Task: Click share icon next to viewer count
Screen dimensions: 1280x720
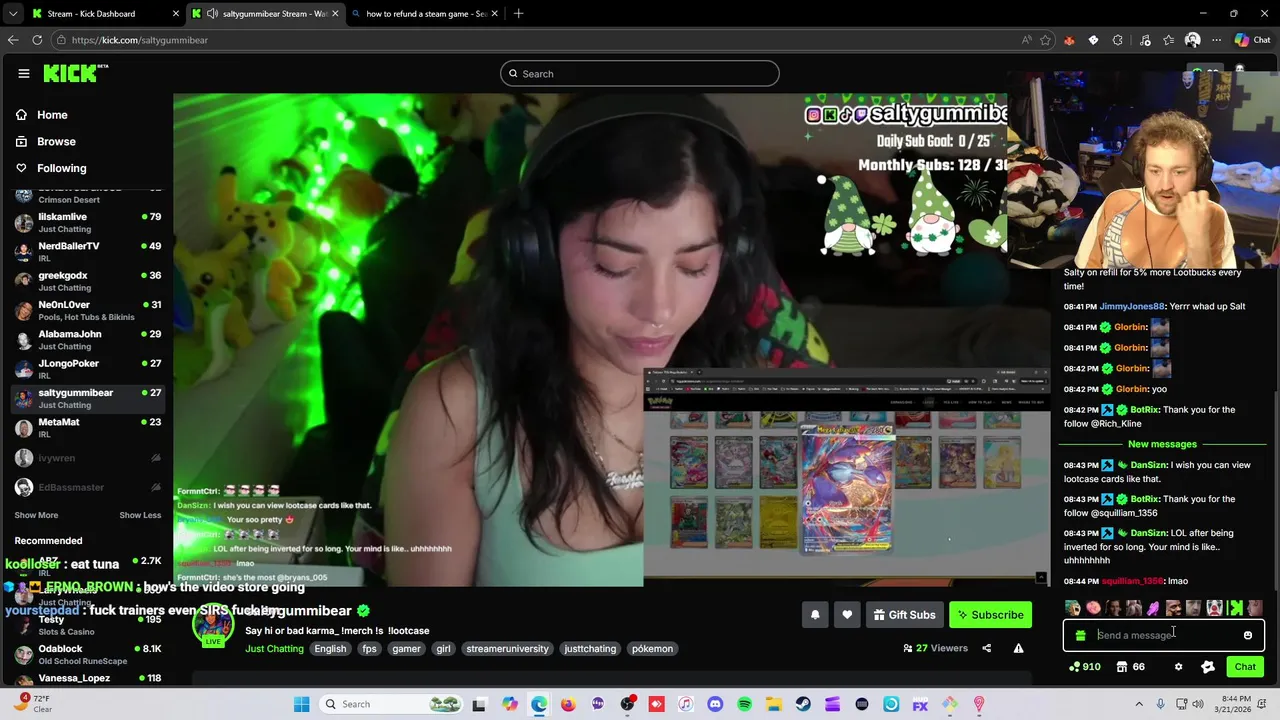Action: tap(986, 648)
